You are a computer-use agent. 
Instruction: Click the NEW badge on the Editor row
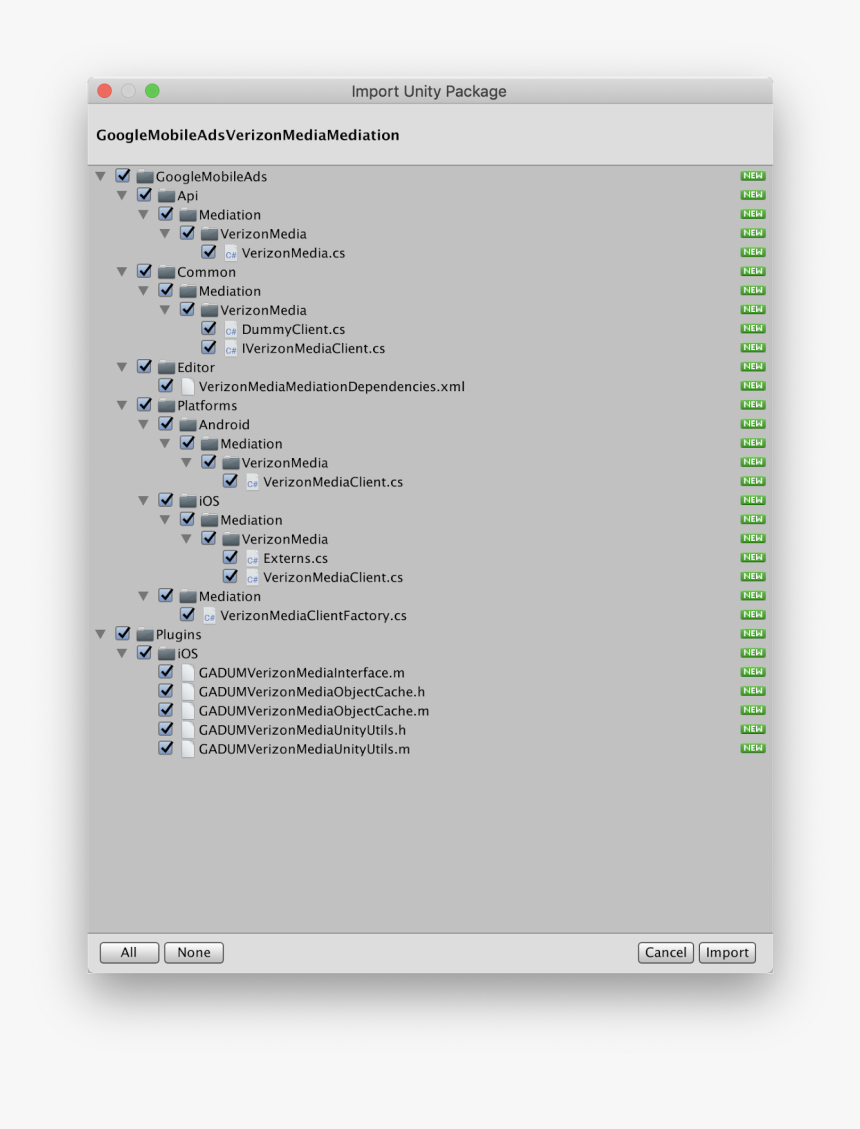[753, 366]
